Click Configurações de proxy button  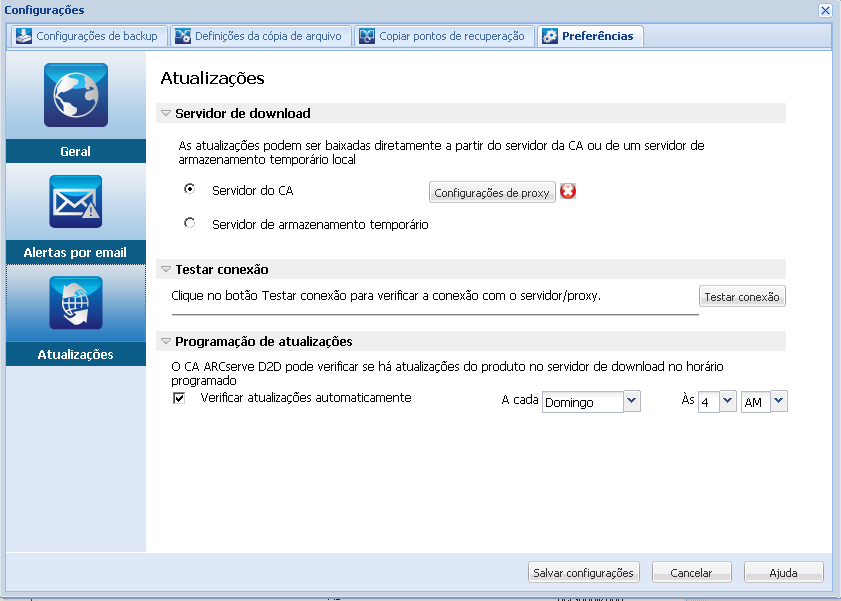[492, 192]
